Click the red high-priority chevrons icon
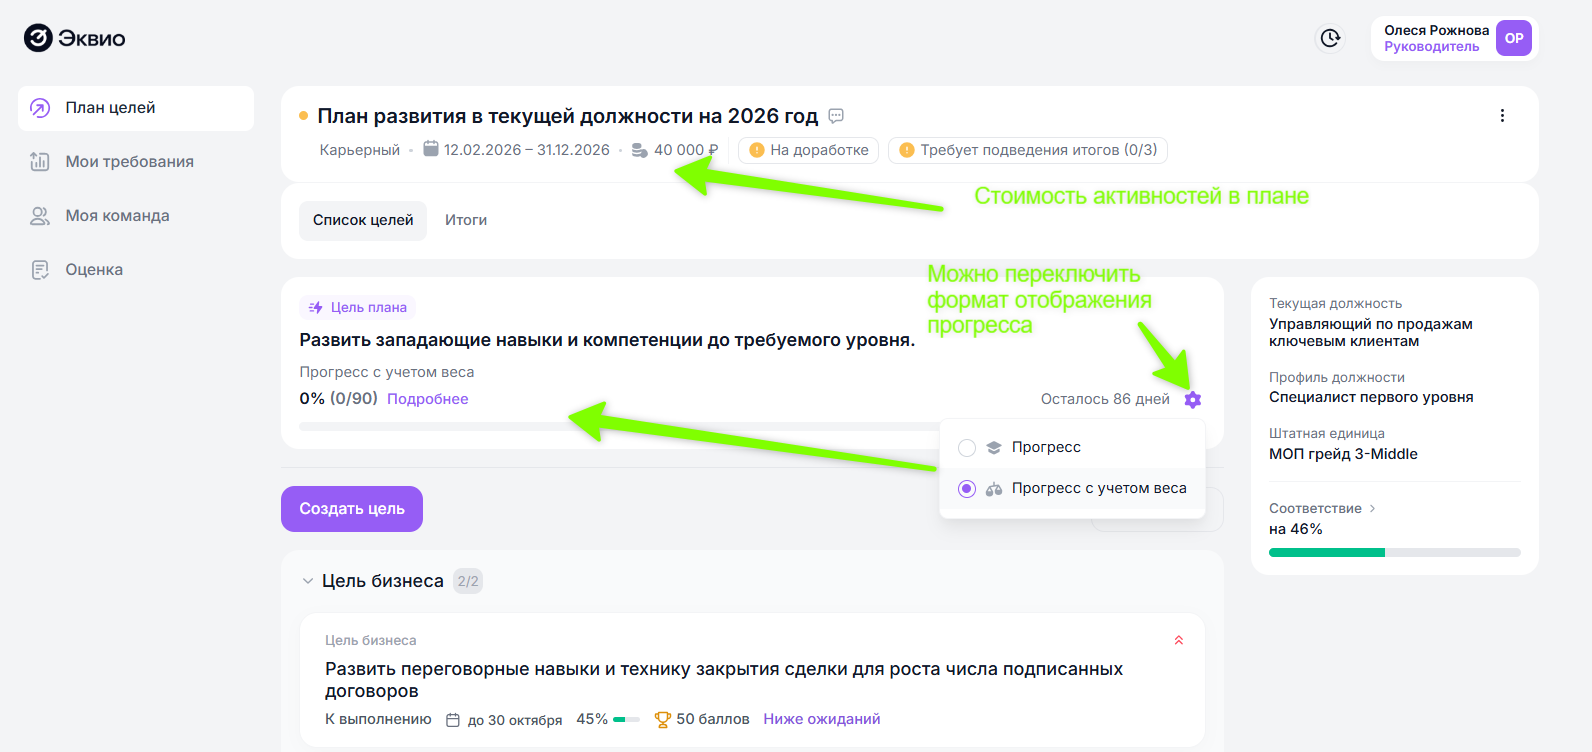 coord(1179,640)
